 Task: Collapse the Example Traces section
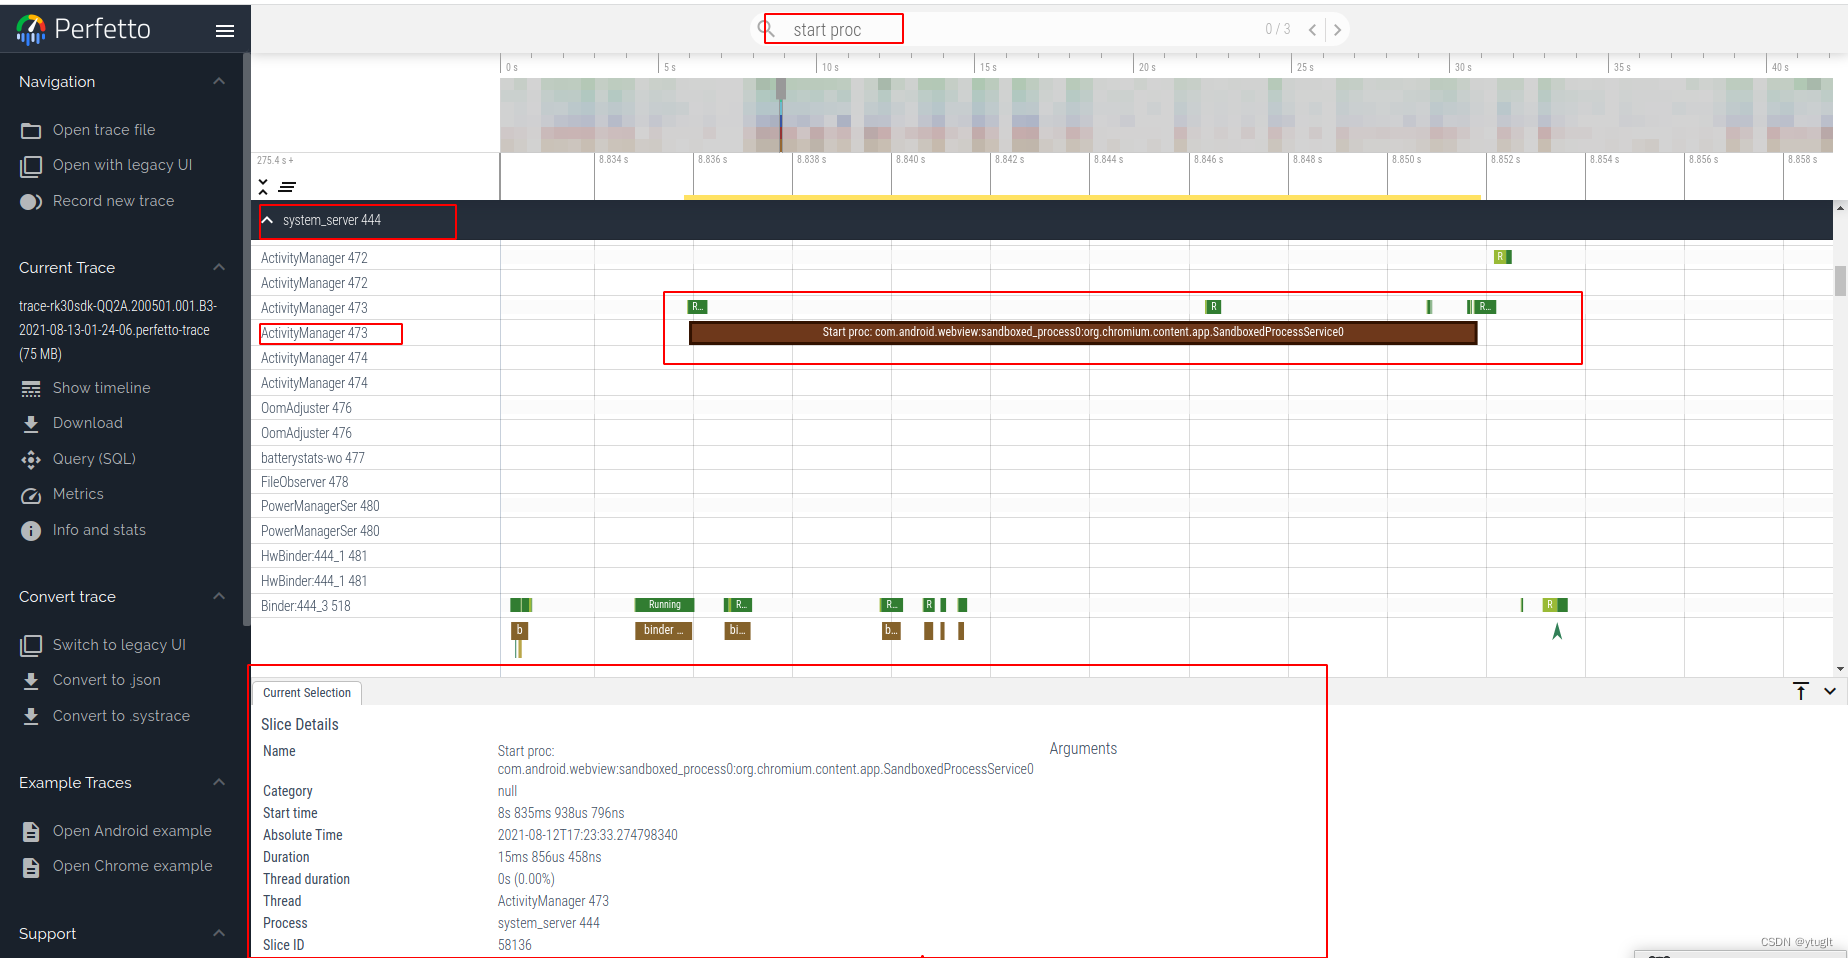pyautogui.click(x=219, y=782)
